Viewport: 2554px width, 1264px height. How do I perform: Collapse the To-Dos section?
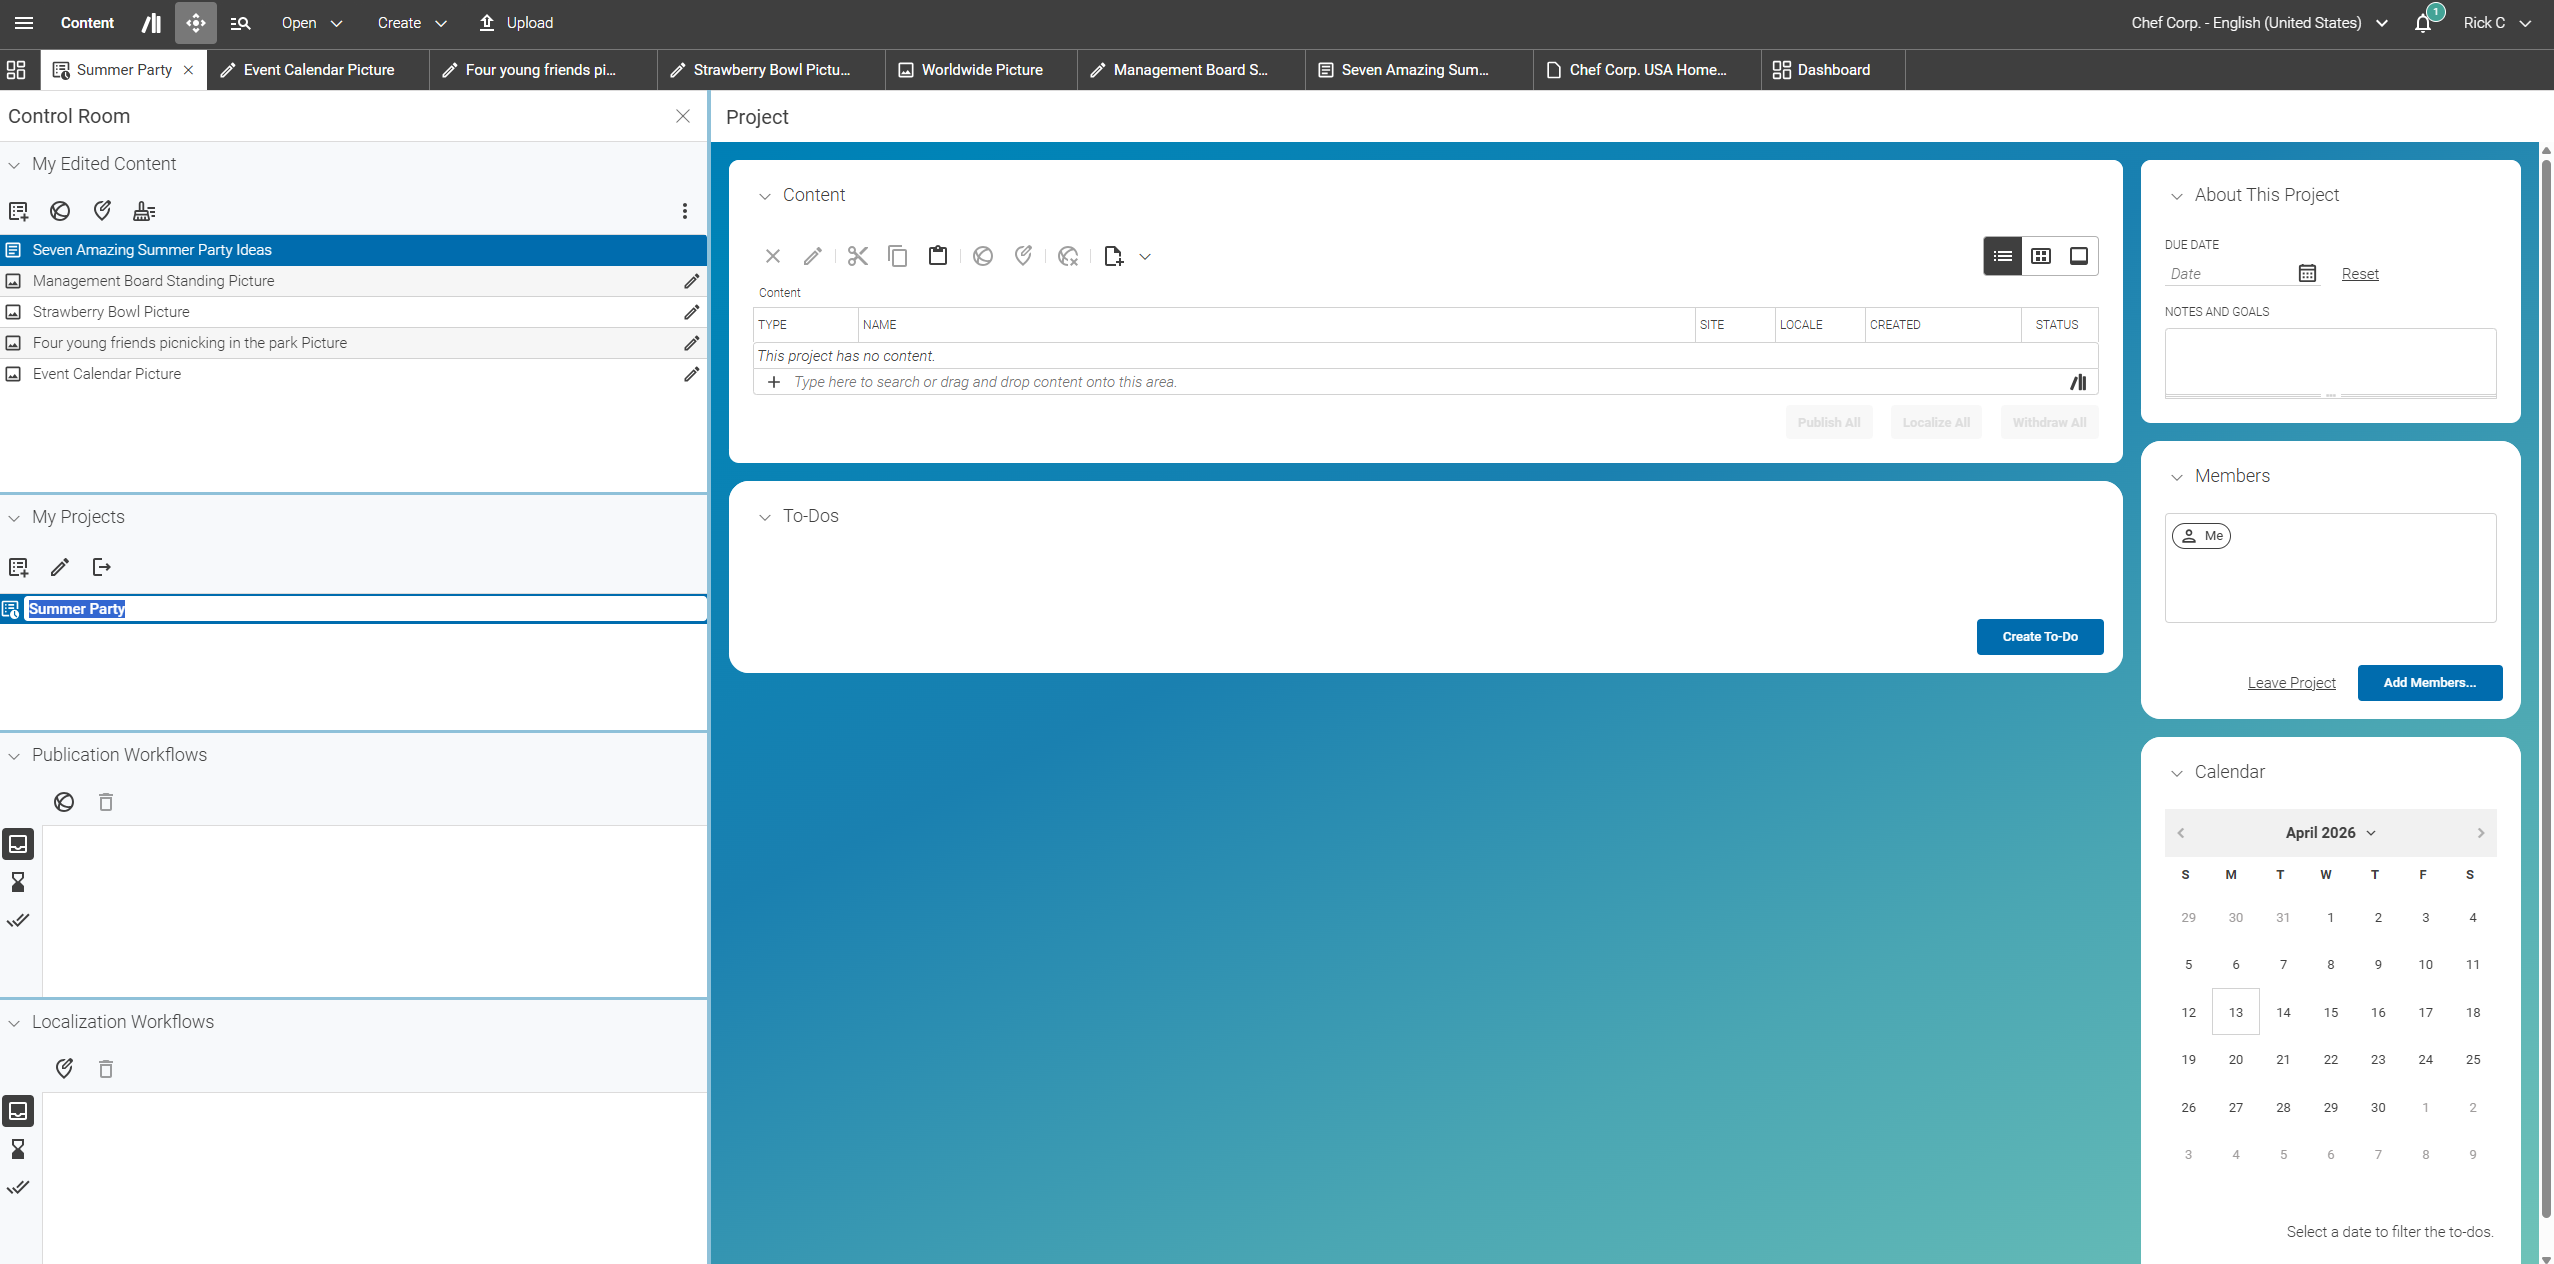[765, 517]
